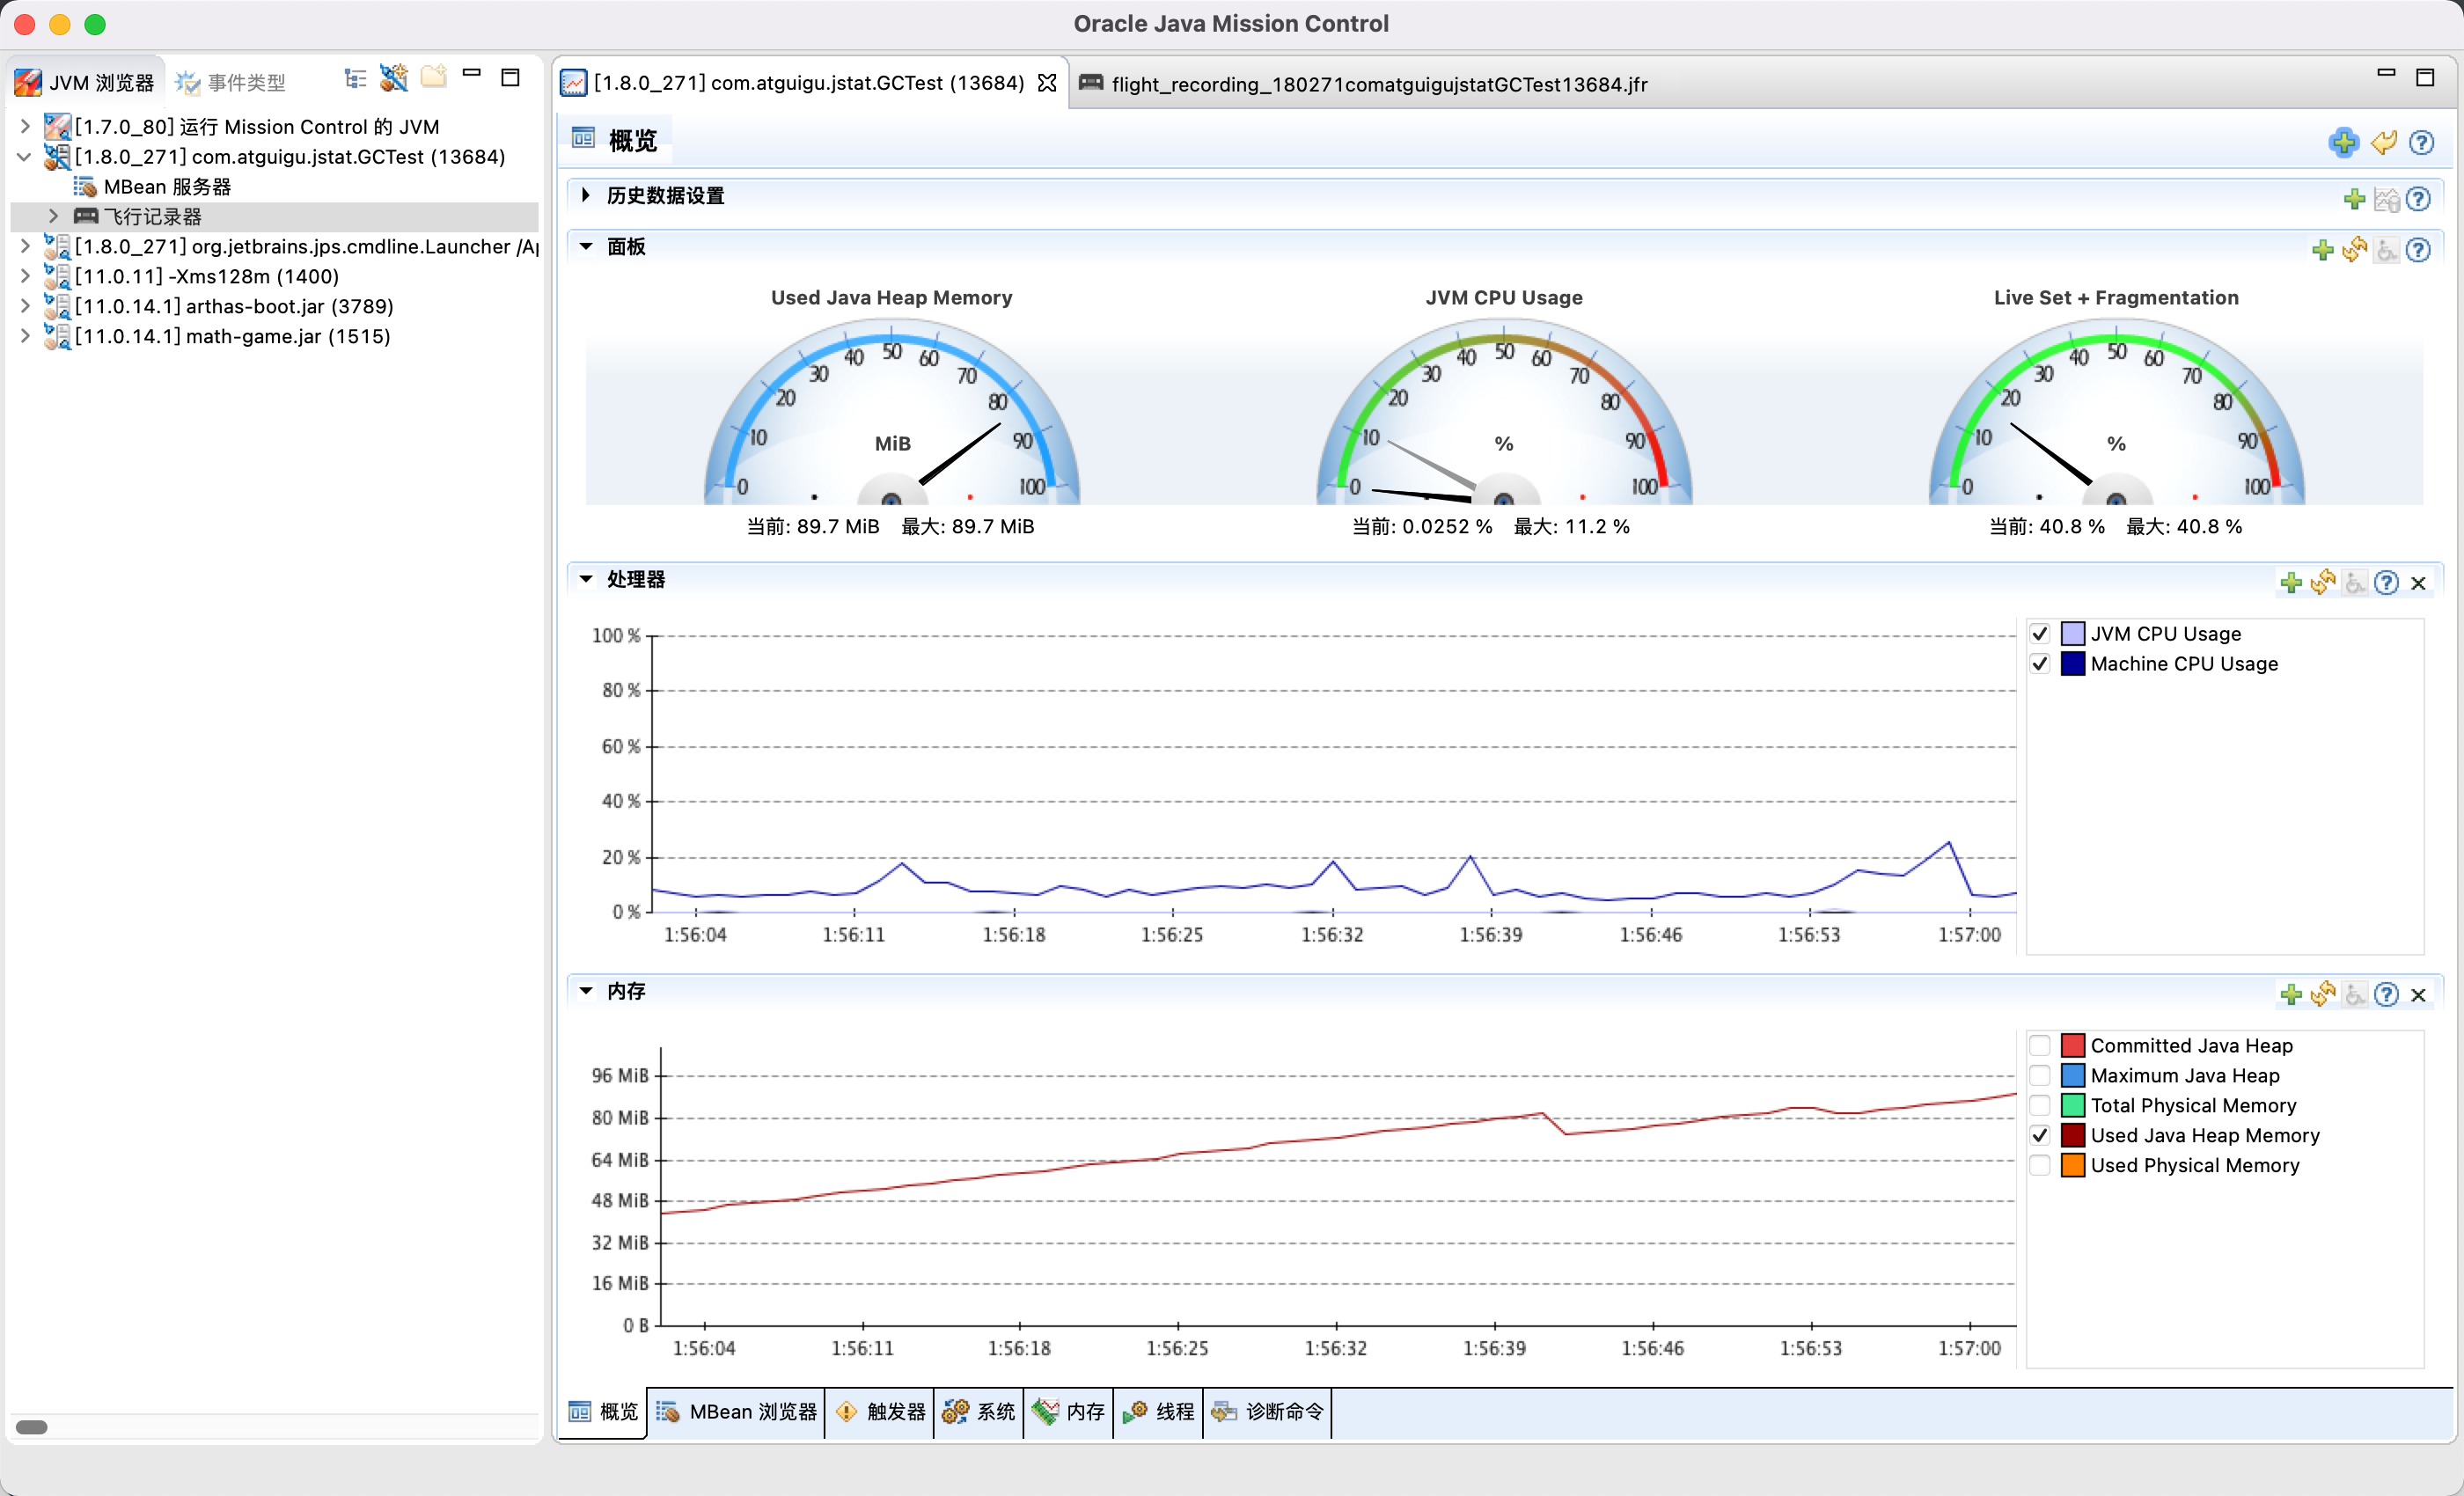Click the JVM CPU Usage color swatch
The image size is (2464, 1496).
pos(2072,633)
